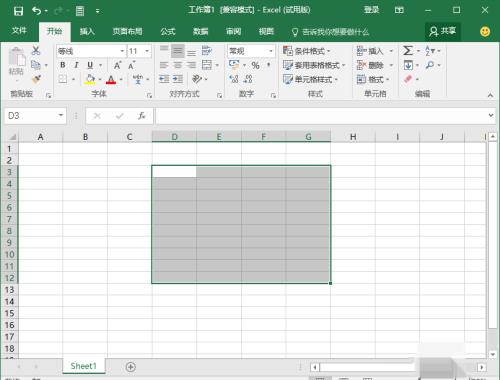
Task: Toggle italic formatting
Action: tap(76, 65)
